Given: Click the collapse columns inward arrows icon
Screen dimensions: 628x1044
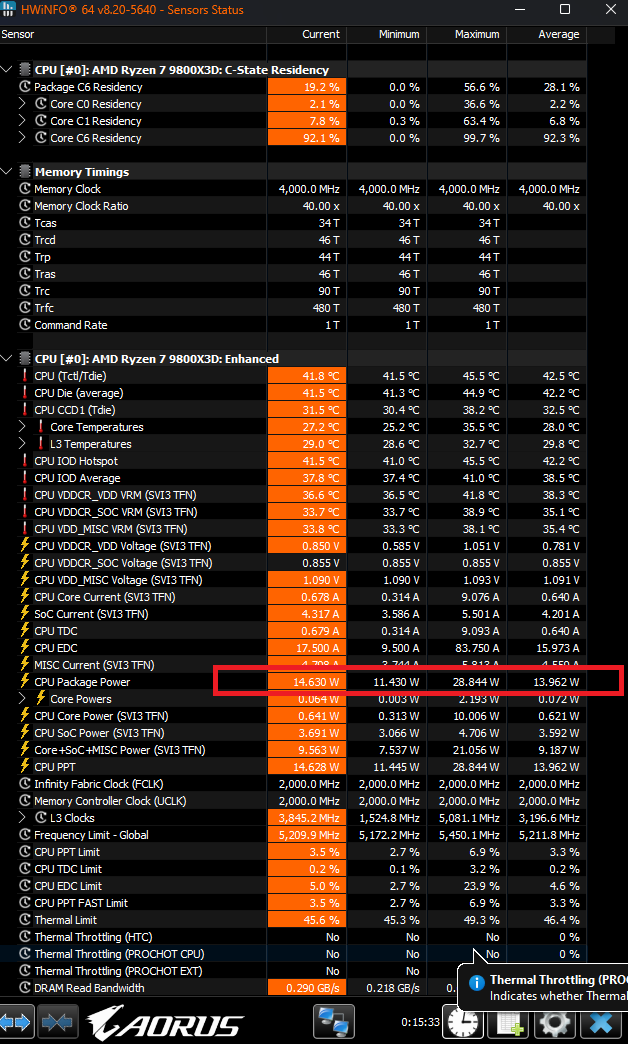Looking at the screenshot, I should [58, 1023].
